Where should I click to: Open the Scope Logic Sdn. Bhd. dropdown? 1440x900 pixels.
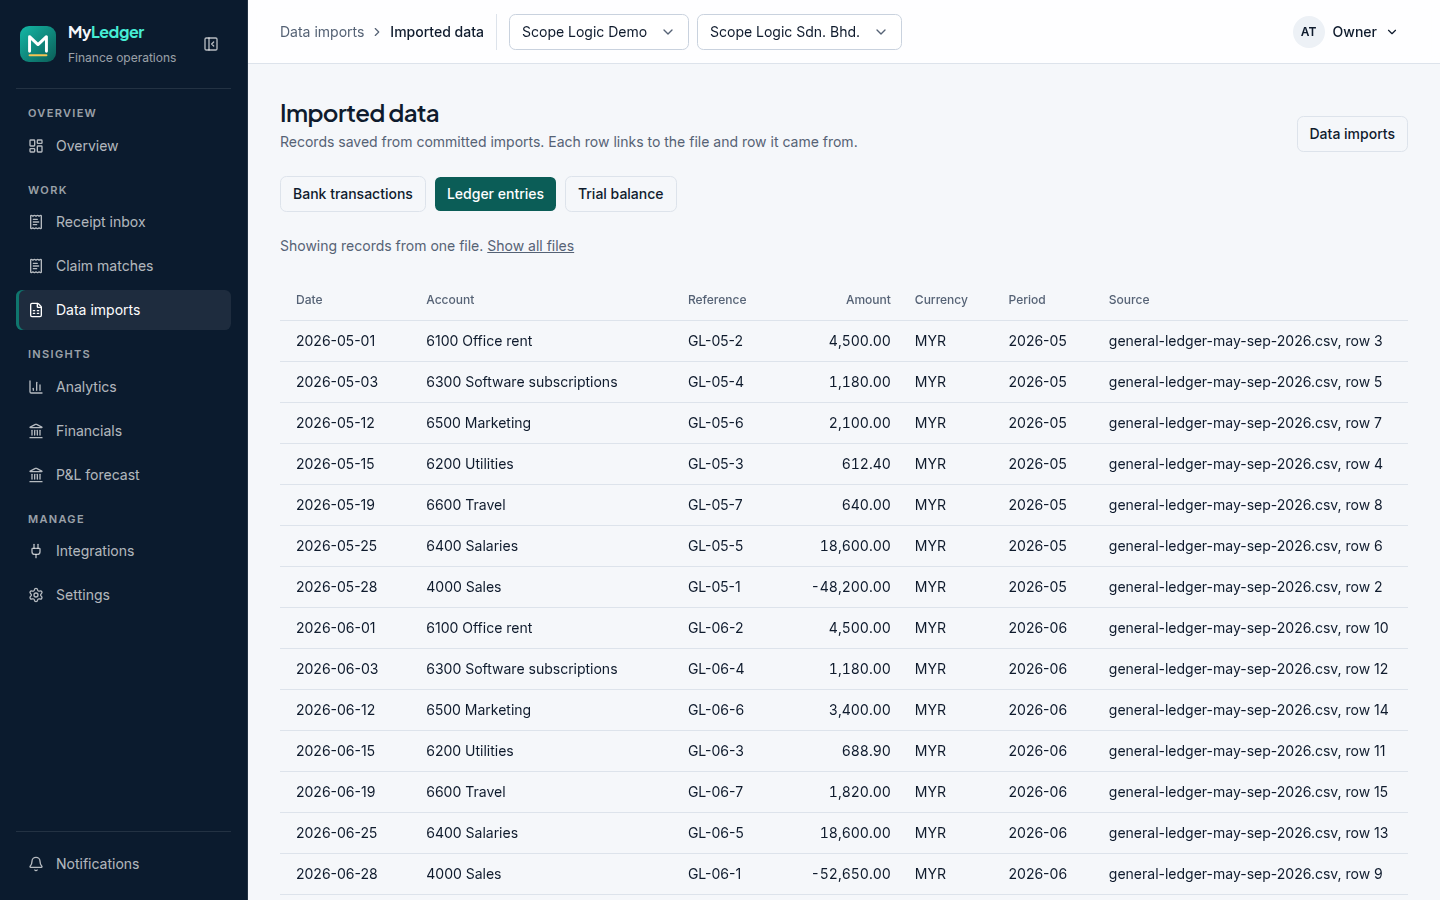click(799, 32)
